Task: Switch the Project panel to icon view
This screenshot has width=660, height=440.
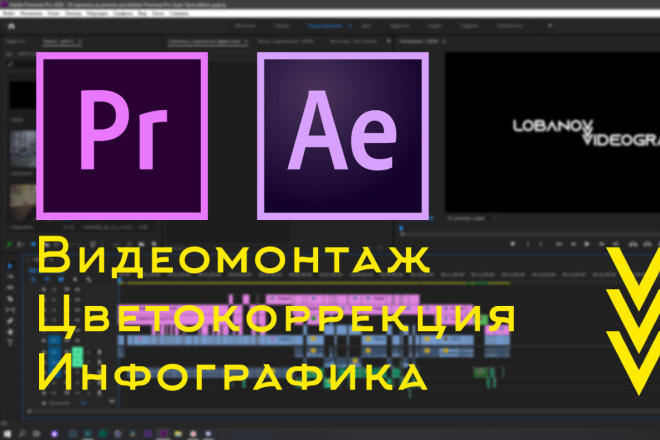Action: [33, 244]
